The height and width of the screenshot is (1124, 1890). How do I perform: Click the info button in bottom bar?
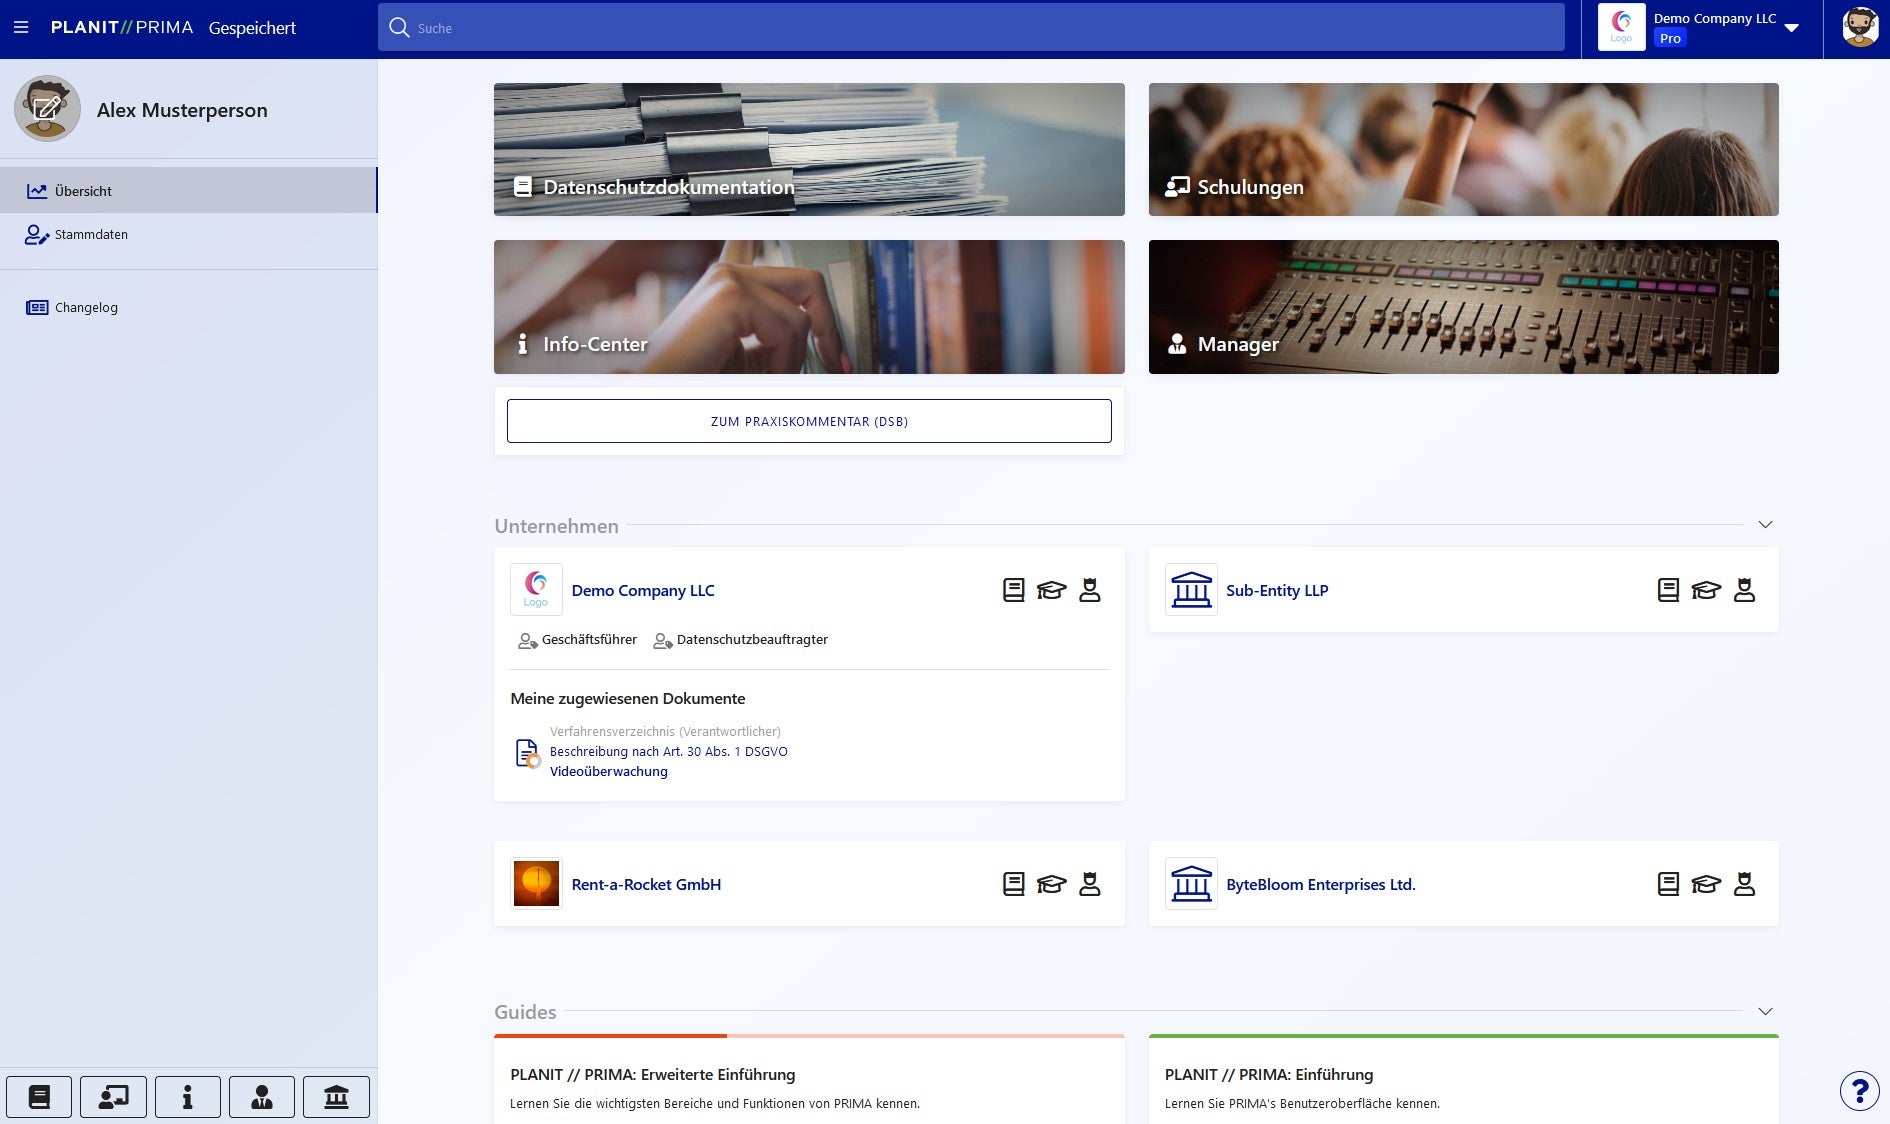(187, 1097)
